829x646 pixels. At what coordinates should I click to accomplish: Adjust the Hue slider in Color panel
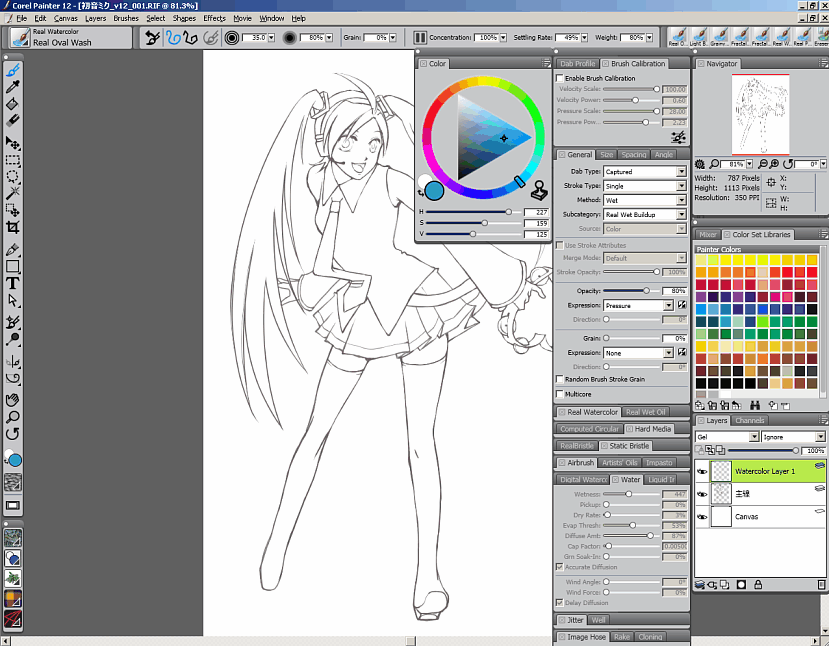(474, 212)
